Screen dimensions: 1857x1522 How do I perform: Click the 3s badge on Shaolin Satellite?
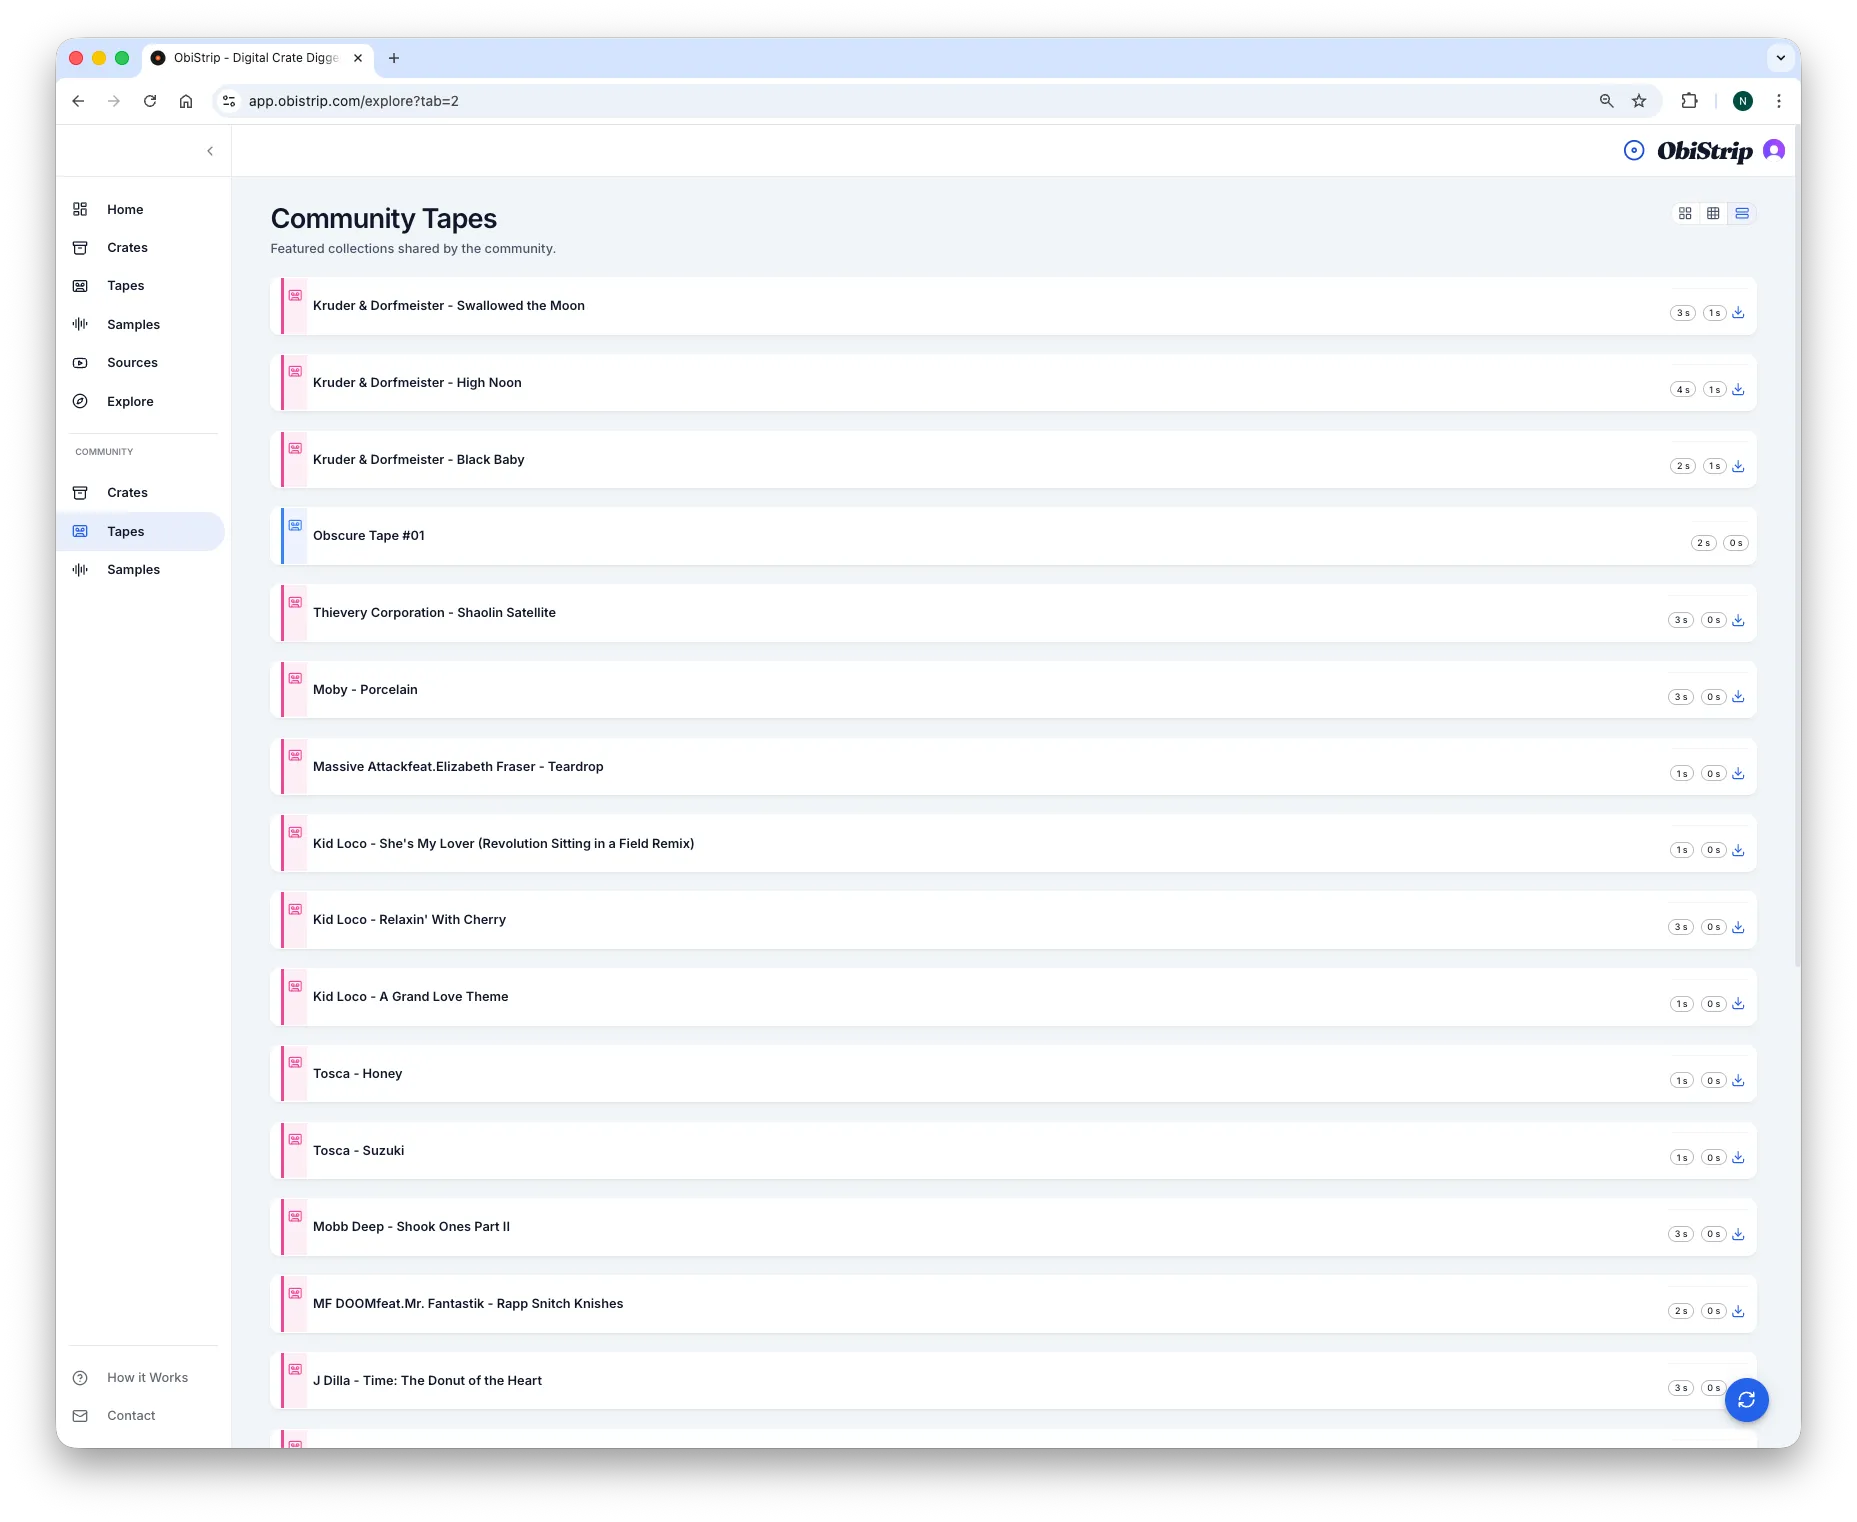pos(1682,619)
